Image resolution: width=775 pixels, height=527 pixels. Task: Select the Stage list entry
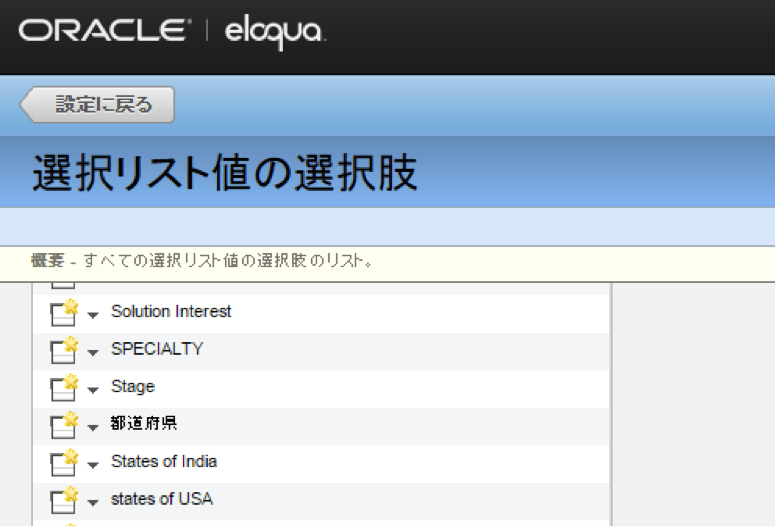(x=133, y=387)
